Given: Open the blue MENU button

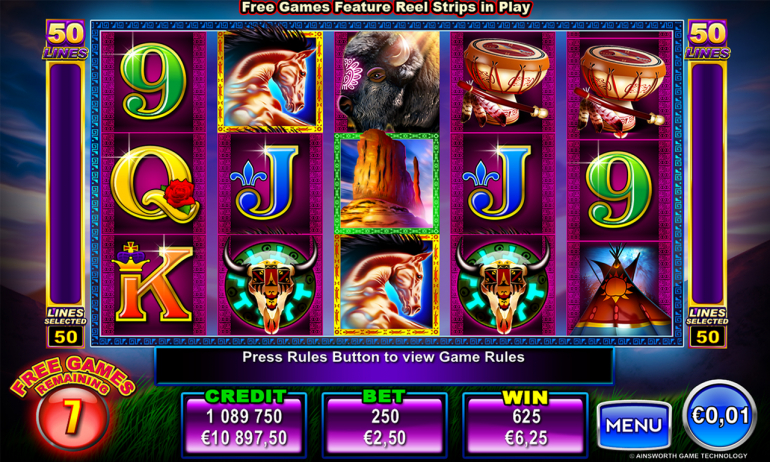Looking at the screenshot, I should click(x=633, y=425).
